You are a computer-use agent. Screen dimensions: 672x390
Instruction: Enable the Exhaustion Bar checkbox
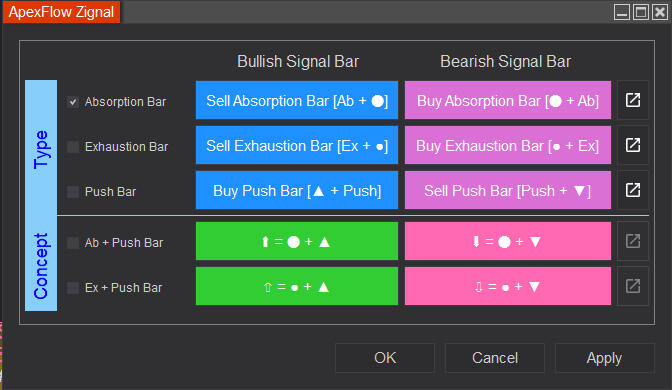pyautogui.click(x=73, y=147)
